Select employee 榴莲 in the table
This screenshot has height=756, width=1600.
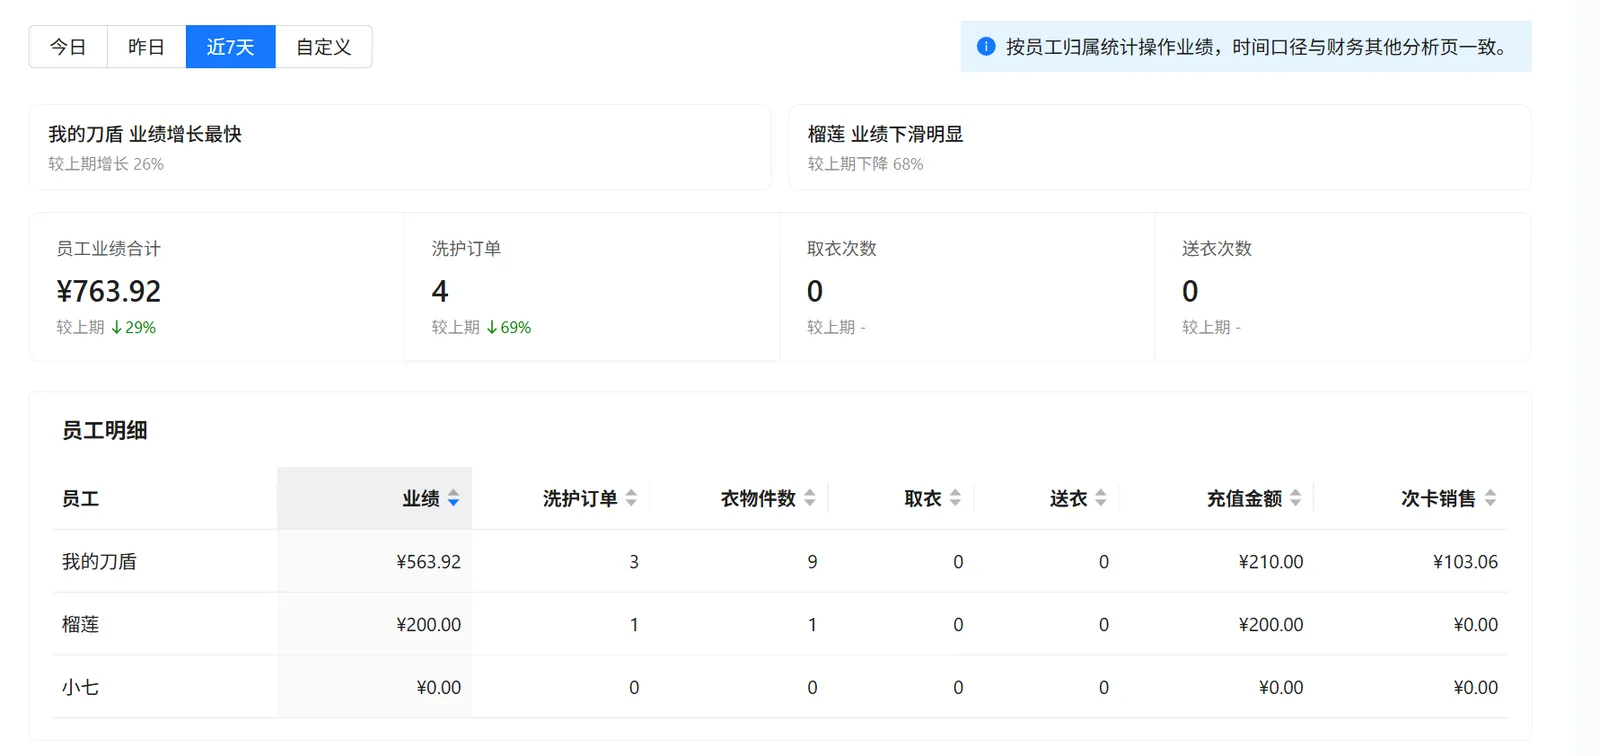click(x=81, y=624)
